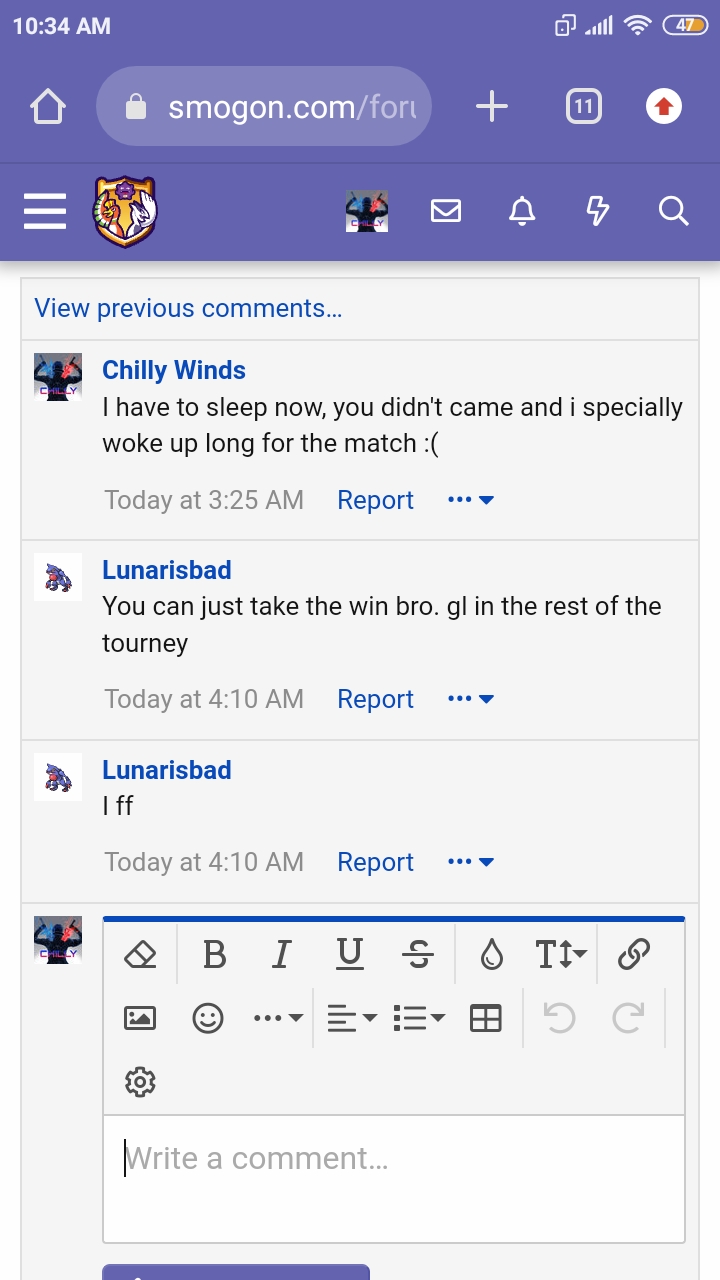Insert a link with the chain icon
The width and height of the screenshot is (720, 1280).
click(634, 955)
